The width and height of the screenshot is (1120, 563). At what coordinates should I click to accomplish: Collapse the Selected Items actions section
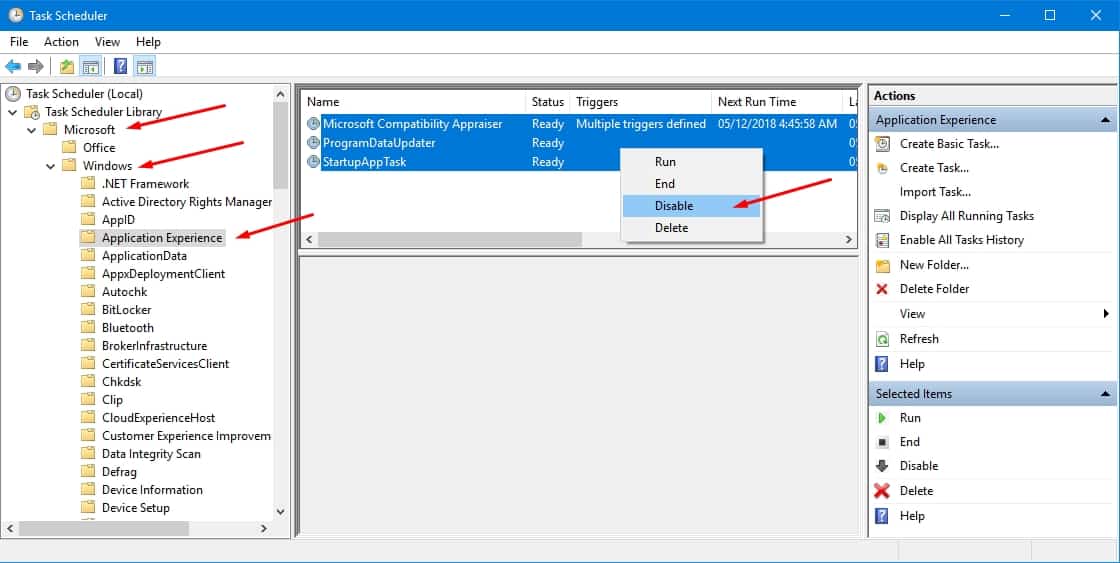coord(1106,394)
